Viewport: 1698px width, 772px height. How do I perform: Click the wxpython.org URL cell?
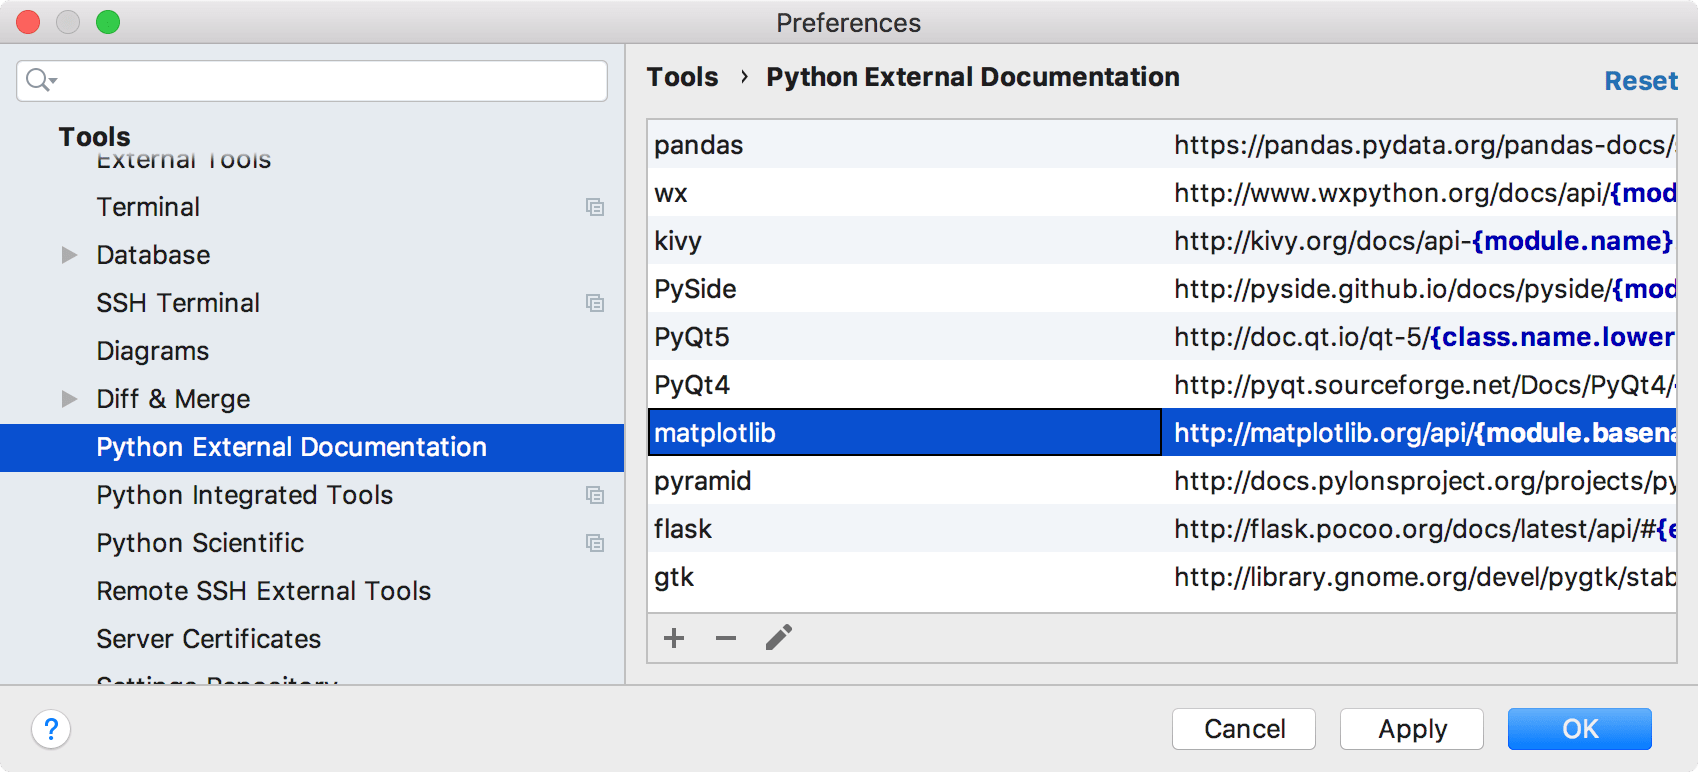(x=1419, y=193)
